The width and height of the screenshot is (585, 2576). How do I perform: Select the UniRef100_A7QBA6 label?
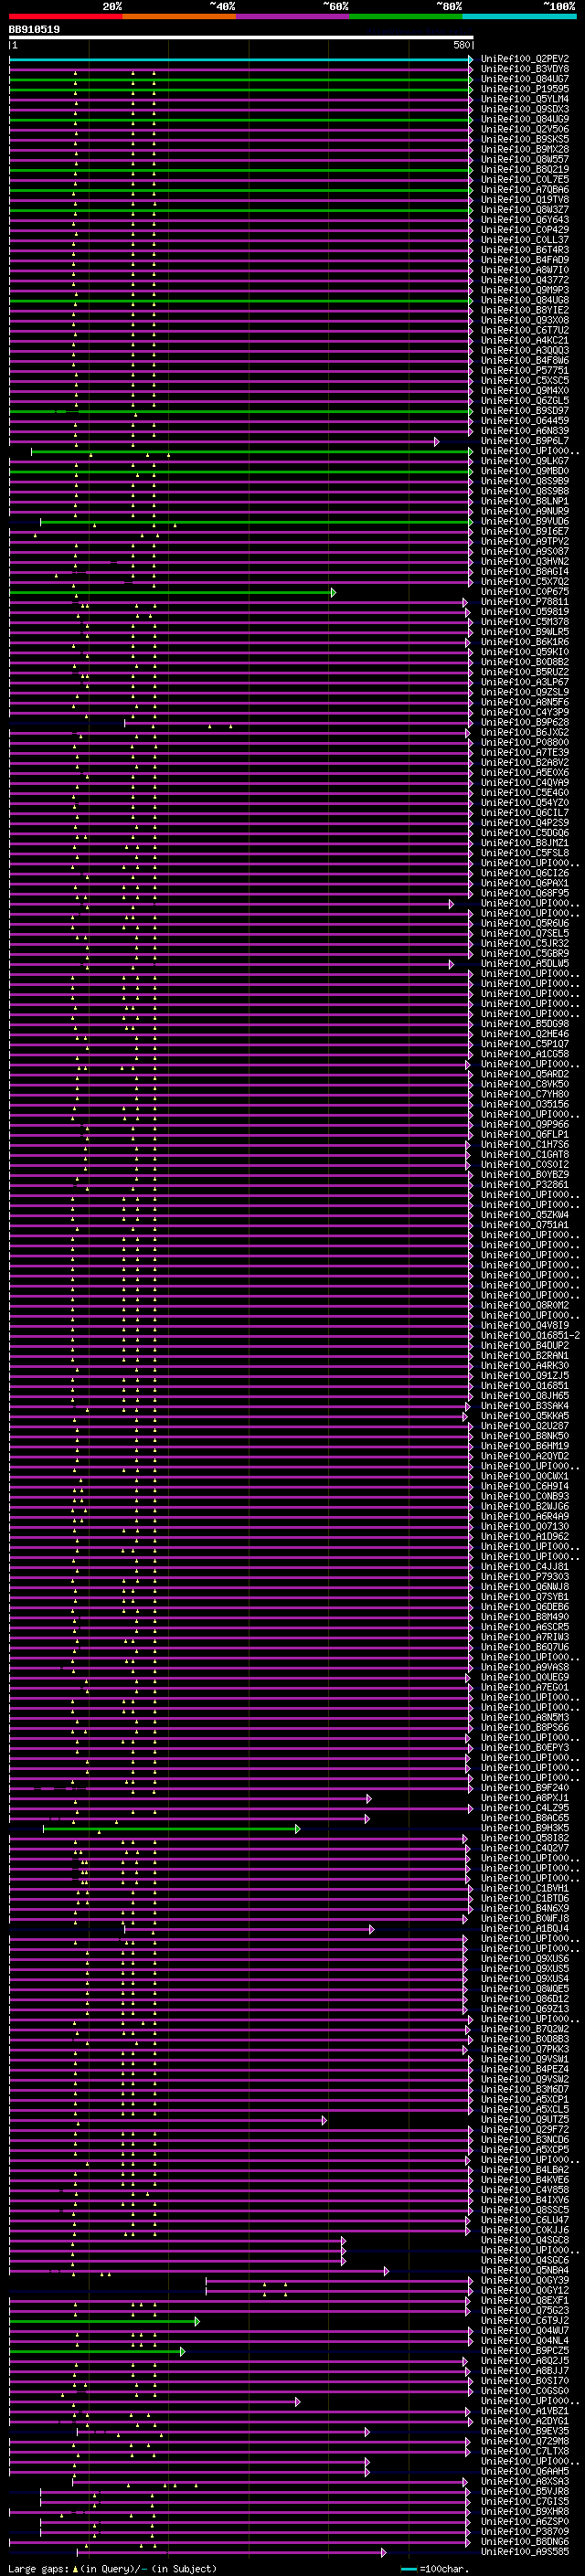point(525,190)
